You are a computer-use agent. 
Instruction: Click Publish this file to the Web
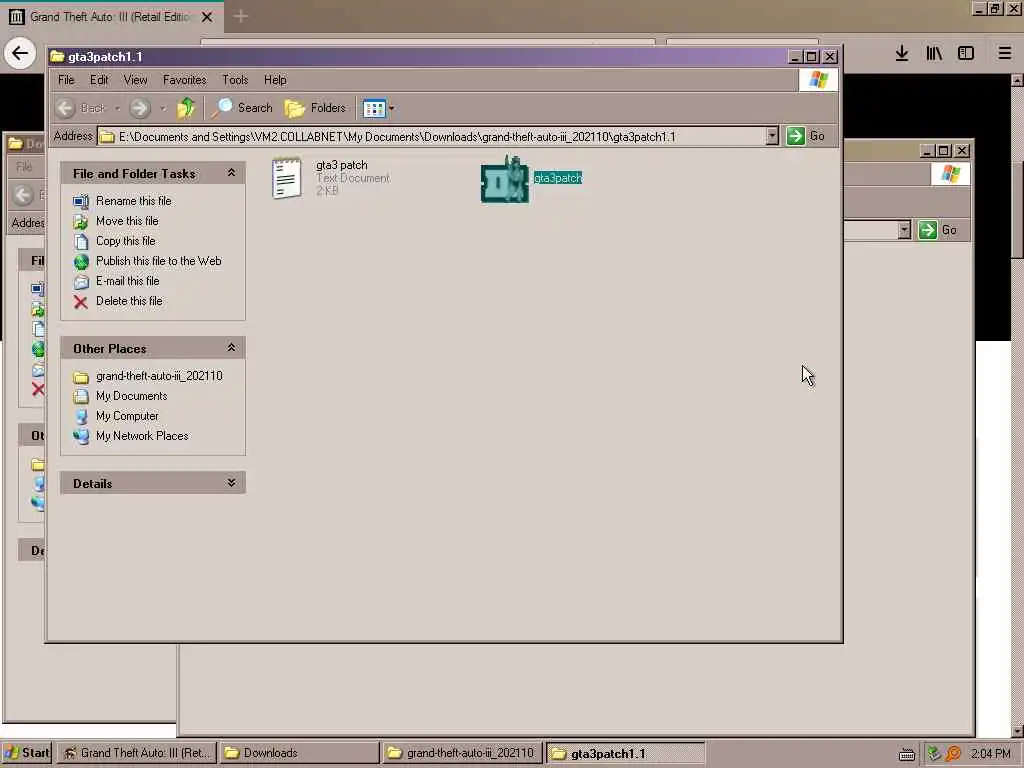[159, 261]
